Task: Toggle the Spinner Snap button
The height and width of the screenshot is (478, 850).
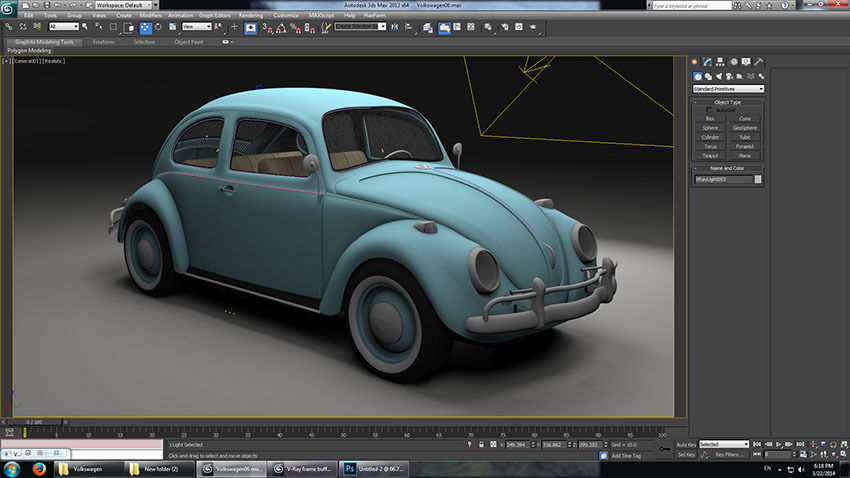Action: coord(310,28)
